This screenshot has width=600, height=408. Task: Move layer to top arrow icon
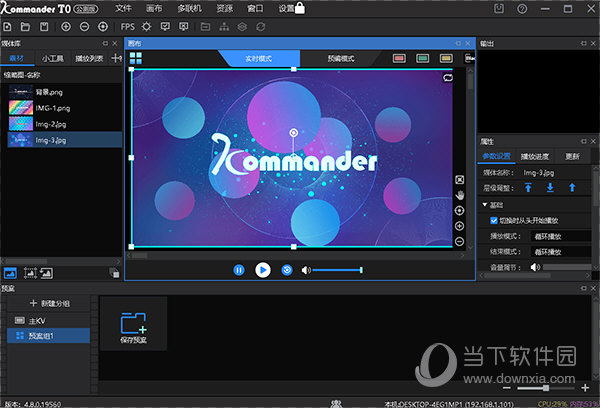click(x=528, y=188)
